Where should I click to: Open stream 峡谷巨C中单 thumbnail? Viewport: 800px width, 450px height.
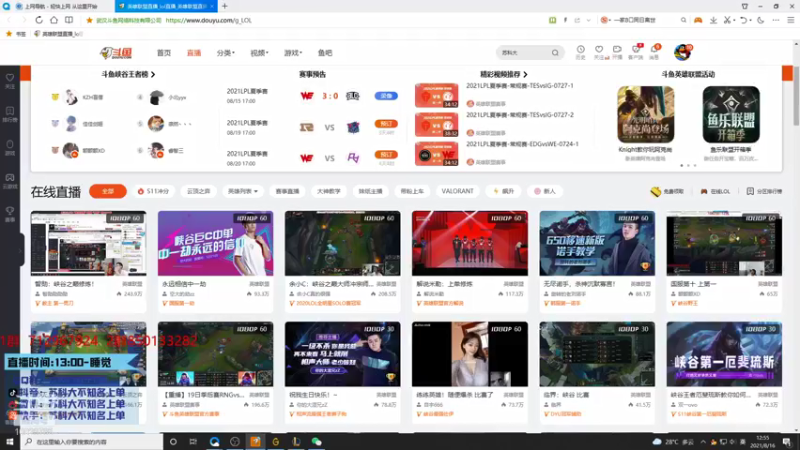coord(215,243)
